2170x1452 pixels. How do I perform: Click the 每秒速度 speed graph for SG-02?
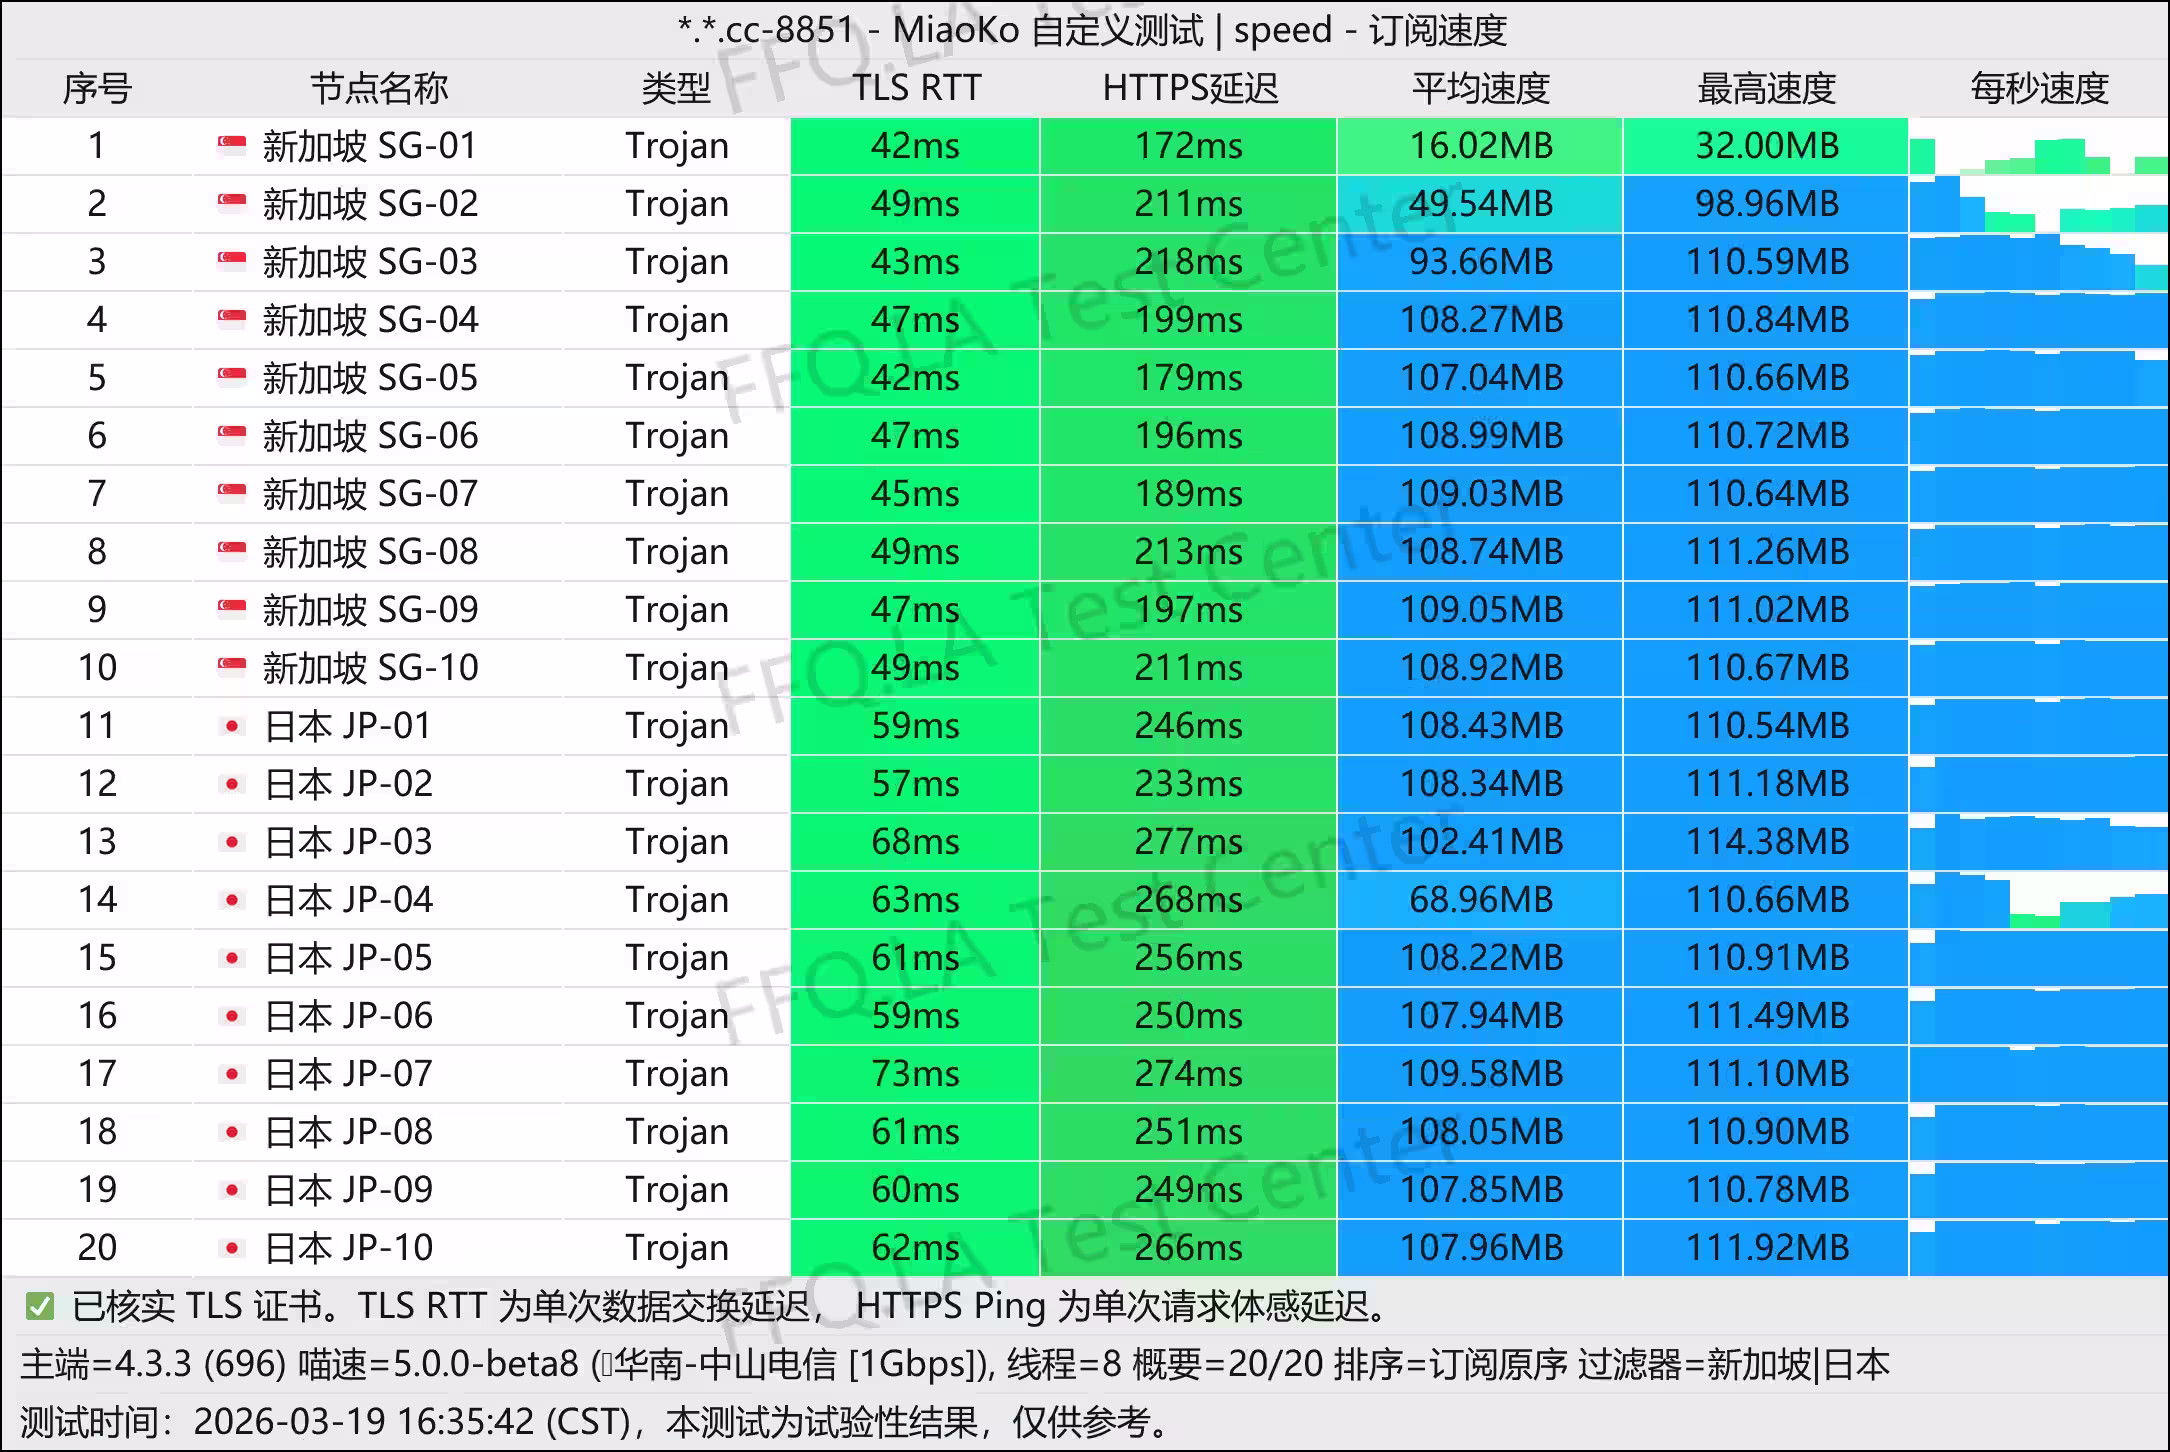(2040, 204)
